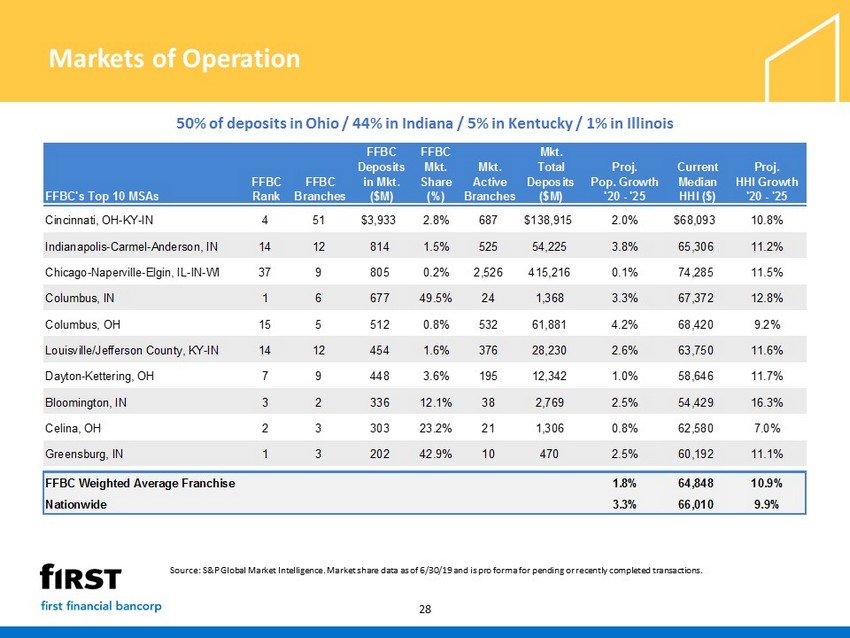Click the "FFBC's Top 10 MSAs" column header
This screenshot has width=850, height=638.
tap(102, 196)
